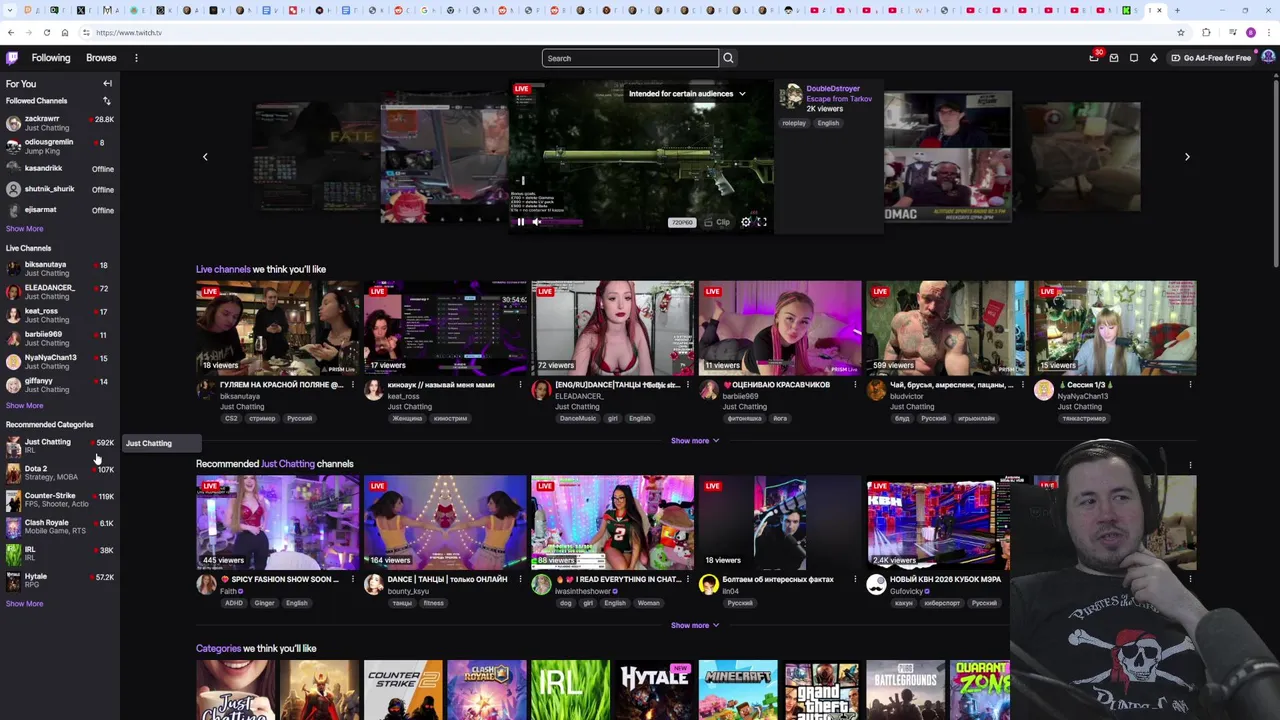The width and height of the screenshot is (1280, 720).
Task: Expand Show more under Live channels
Action: point(695,441)
